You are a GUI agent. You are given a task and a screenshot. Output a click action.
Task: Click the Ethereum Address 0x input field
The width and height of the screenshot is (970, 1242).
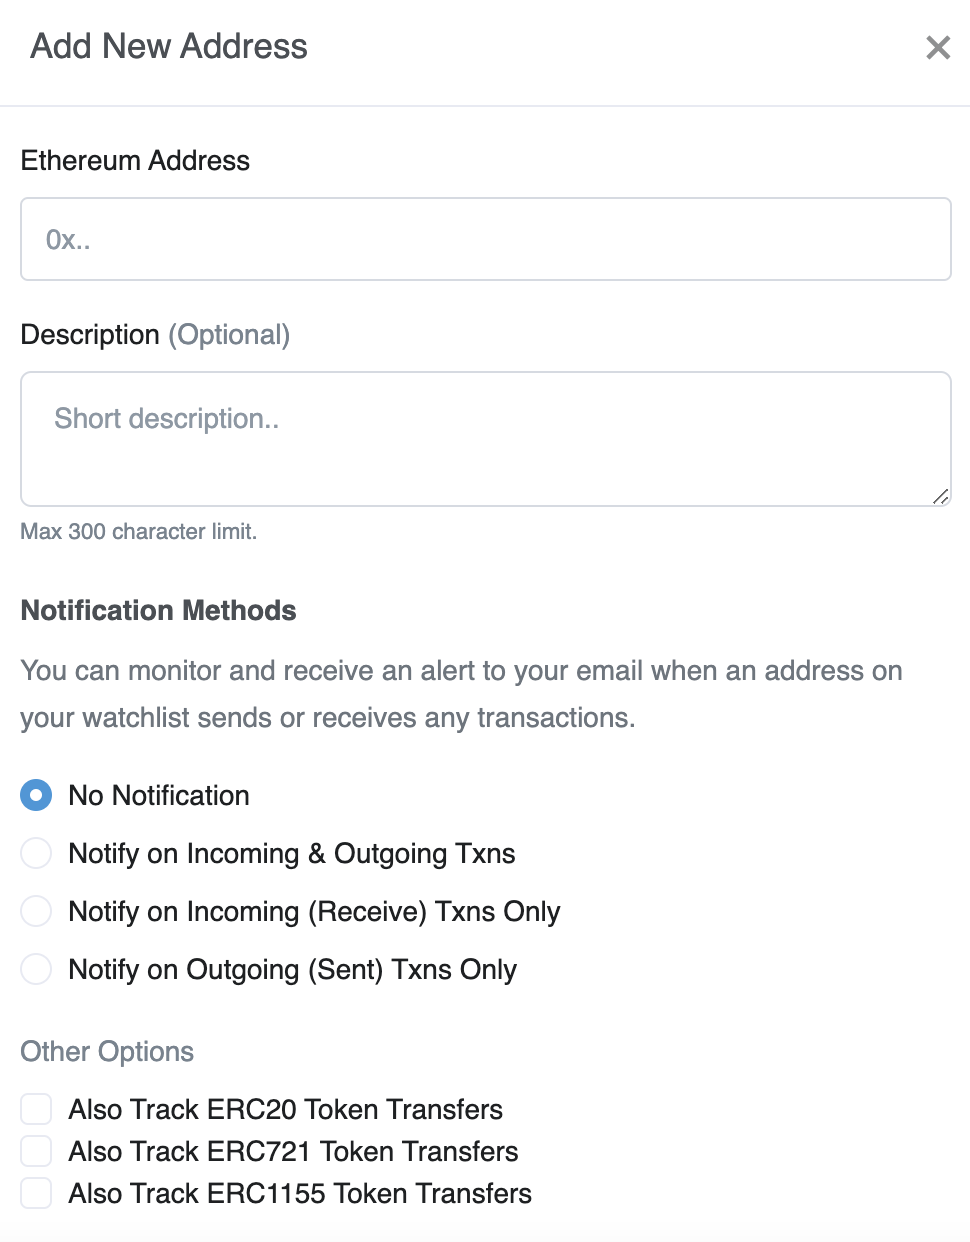(485, 239)
